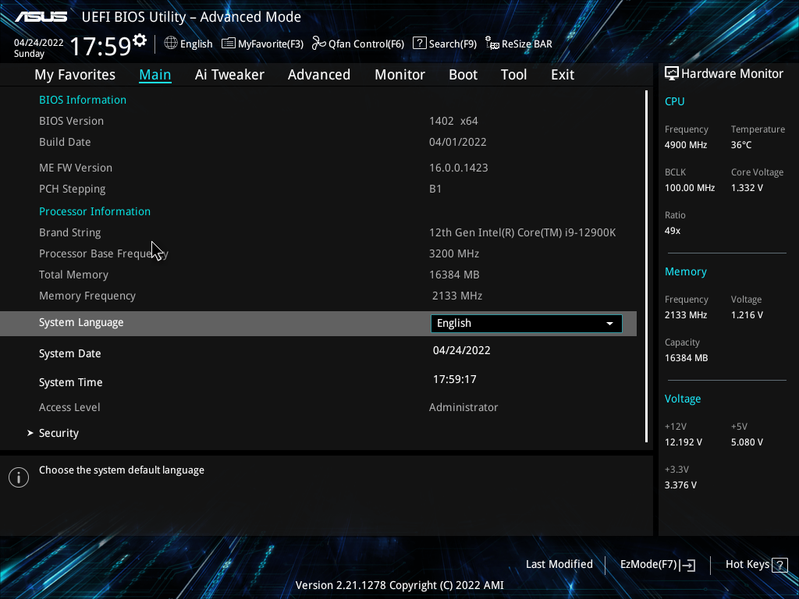Switch to My Favorites tab
The height and width of the screenshot is (599, 799).
(75, 75)
